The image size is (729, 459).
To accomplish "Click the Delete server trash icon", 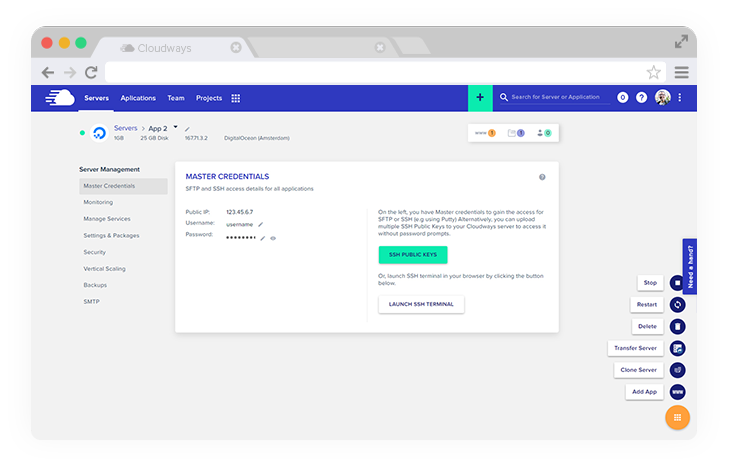I will [678, 326].
